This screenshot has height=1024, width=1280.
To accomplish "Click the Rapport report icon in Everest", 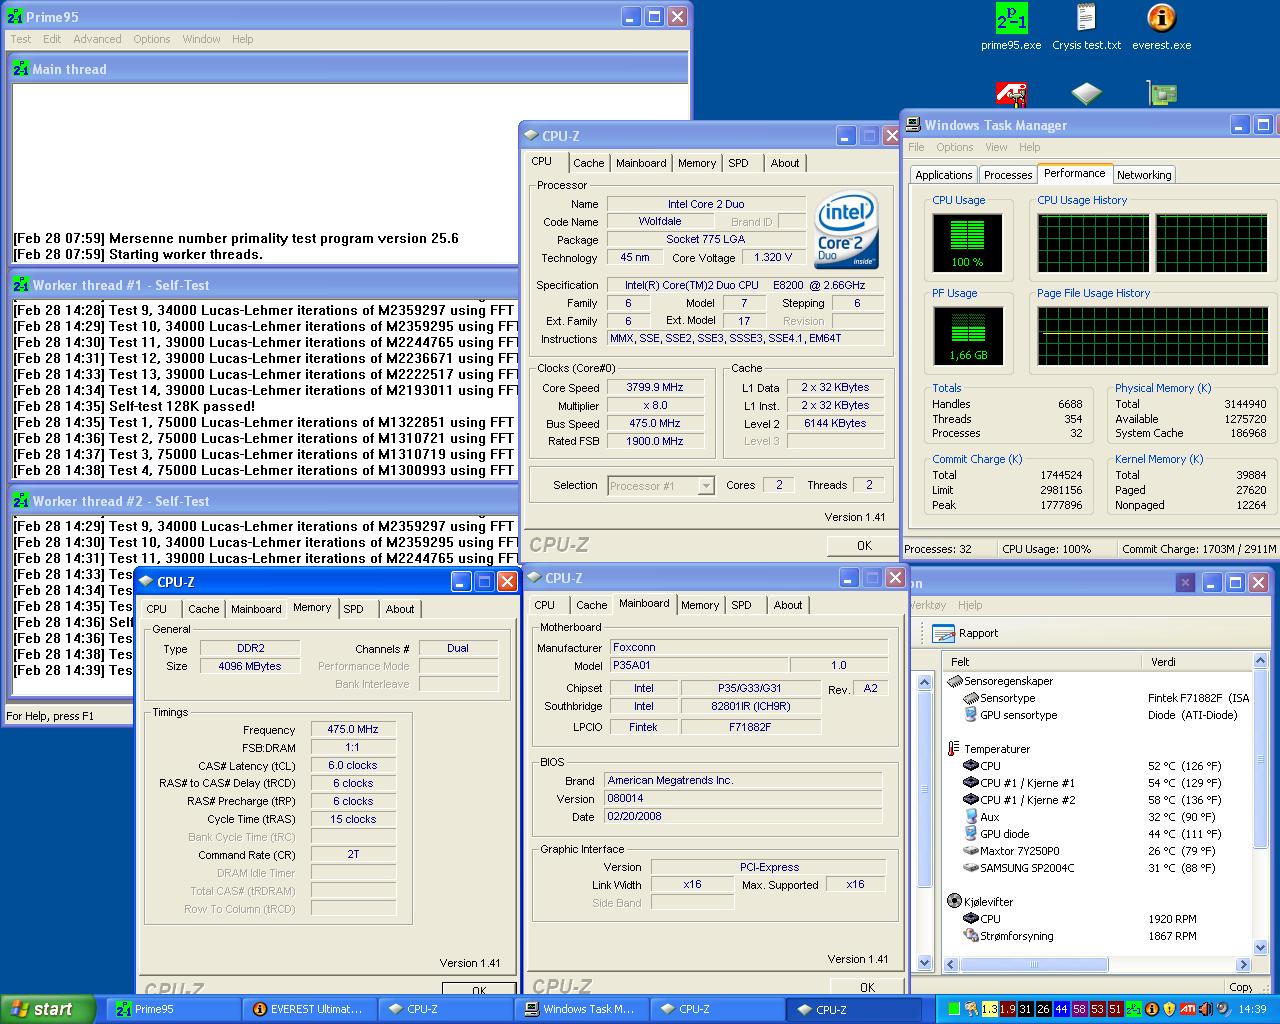I will tap(943, 633).
